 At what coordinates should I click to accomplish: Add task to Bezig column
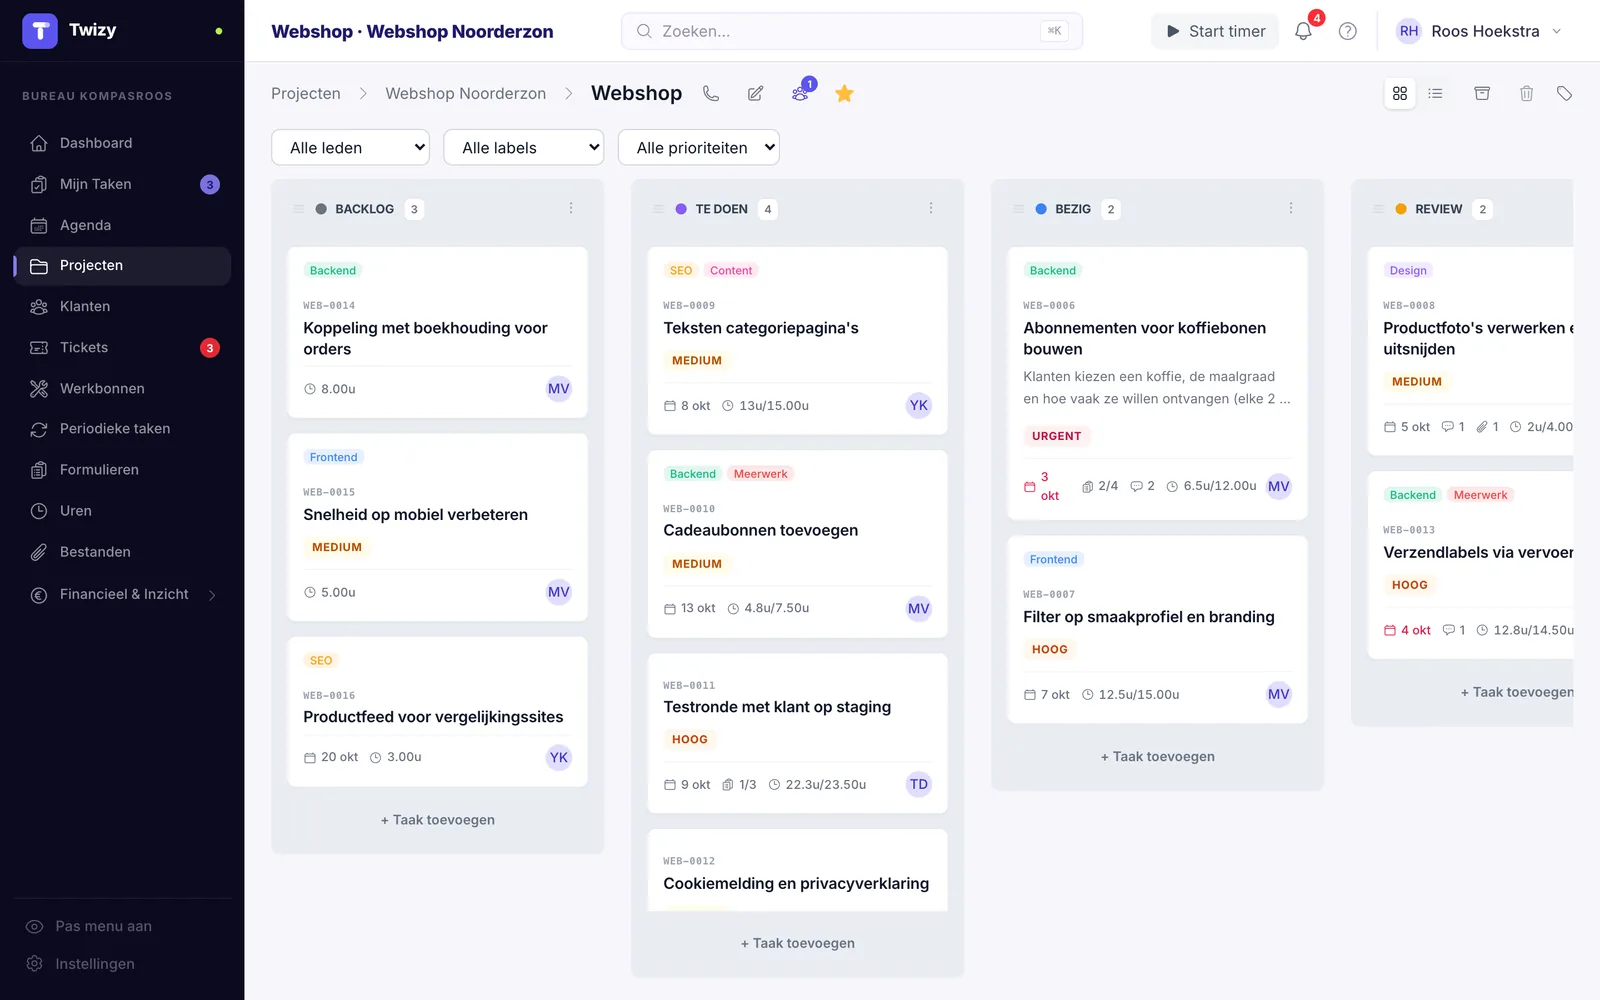[1158, 757]
